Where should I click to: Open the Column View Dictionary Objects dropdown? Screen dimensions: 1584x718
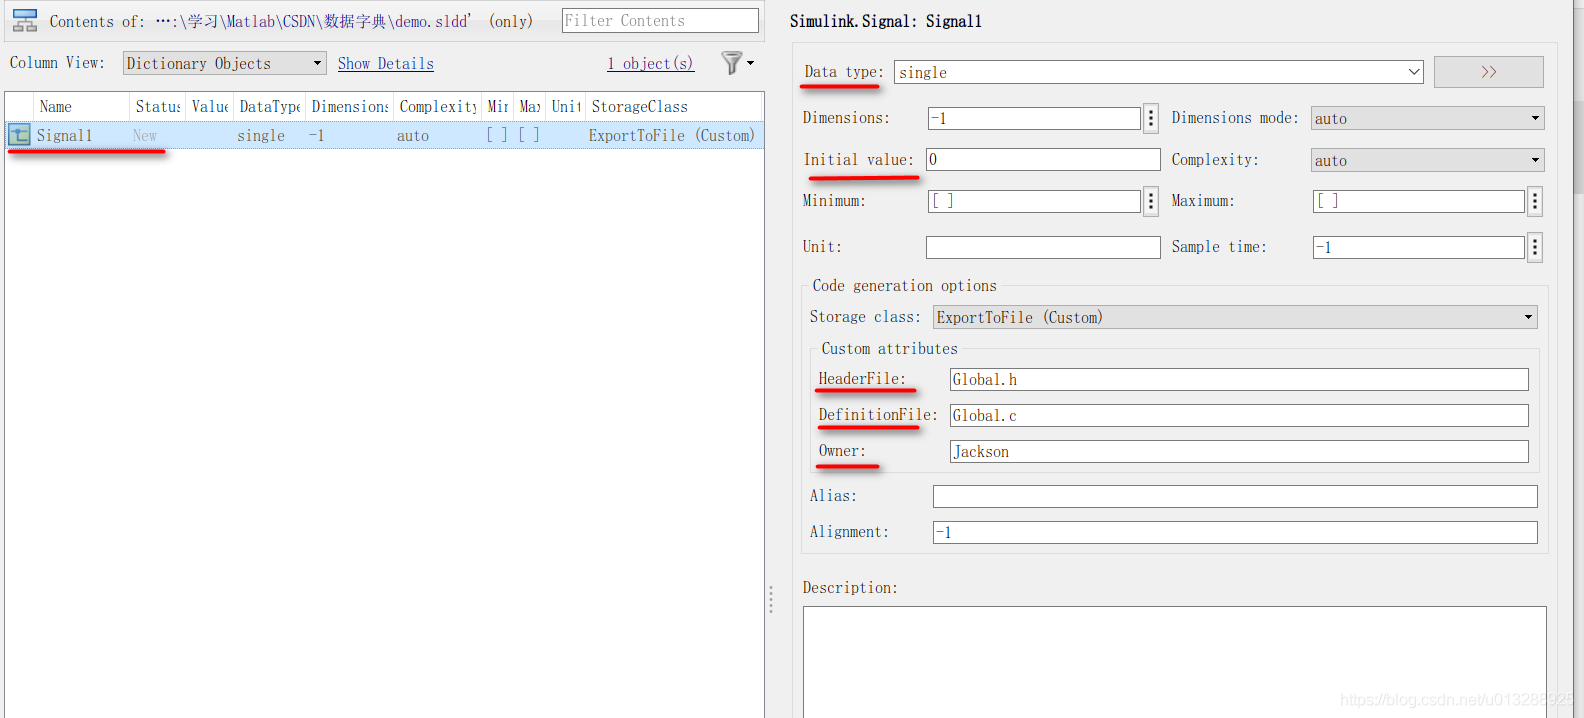tap(225, 63)
